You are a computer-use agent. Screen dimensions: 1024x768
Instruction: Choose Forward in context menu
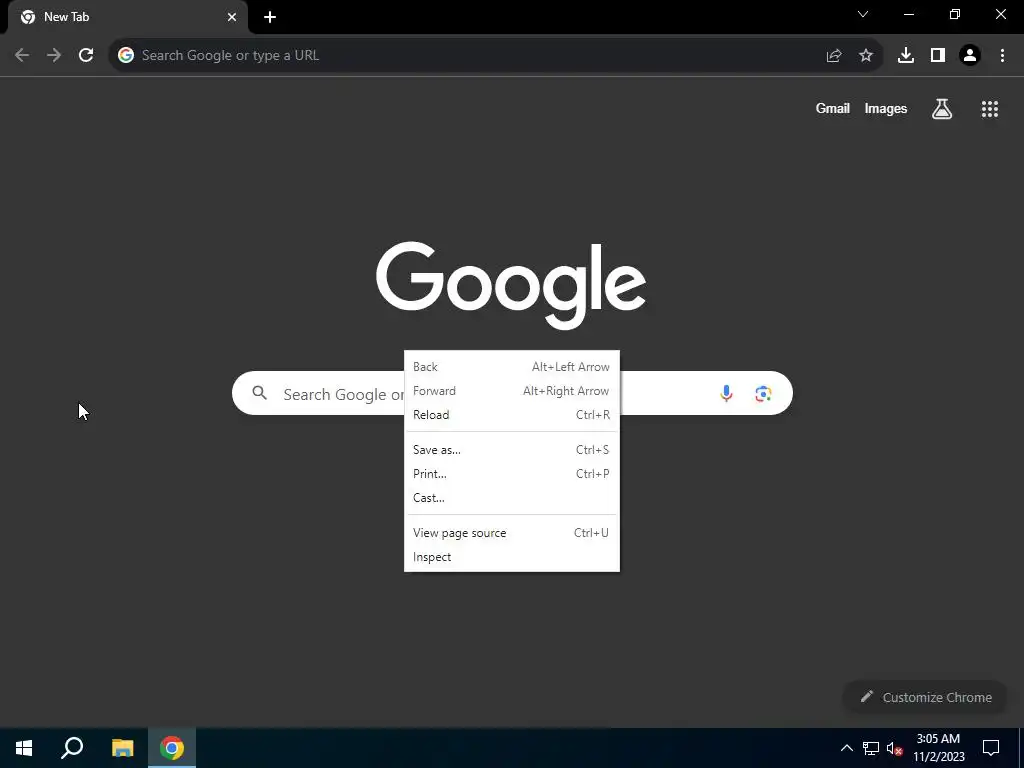511,391
